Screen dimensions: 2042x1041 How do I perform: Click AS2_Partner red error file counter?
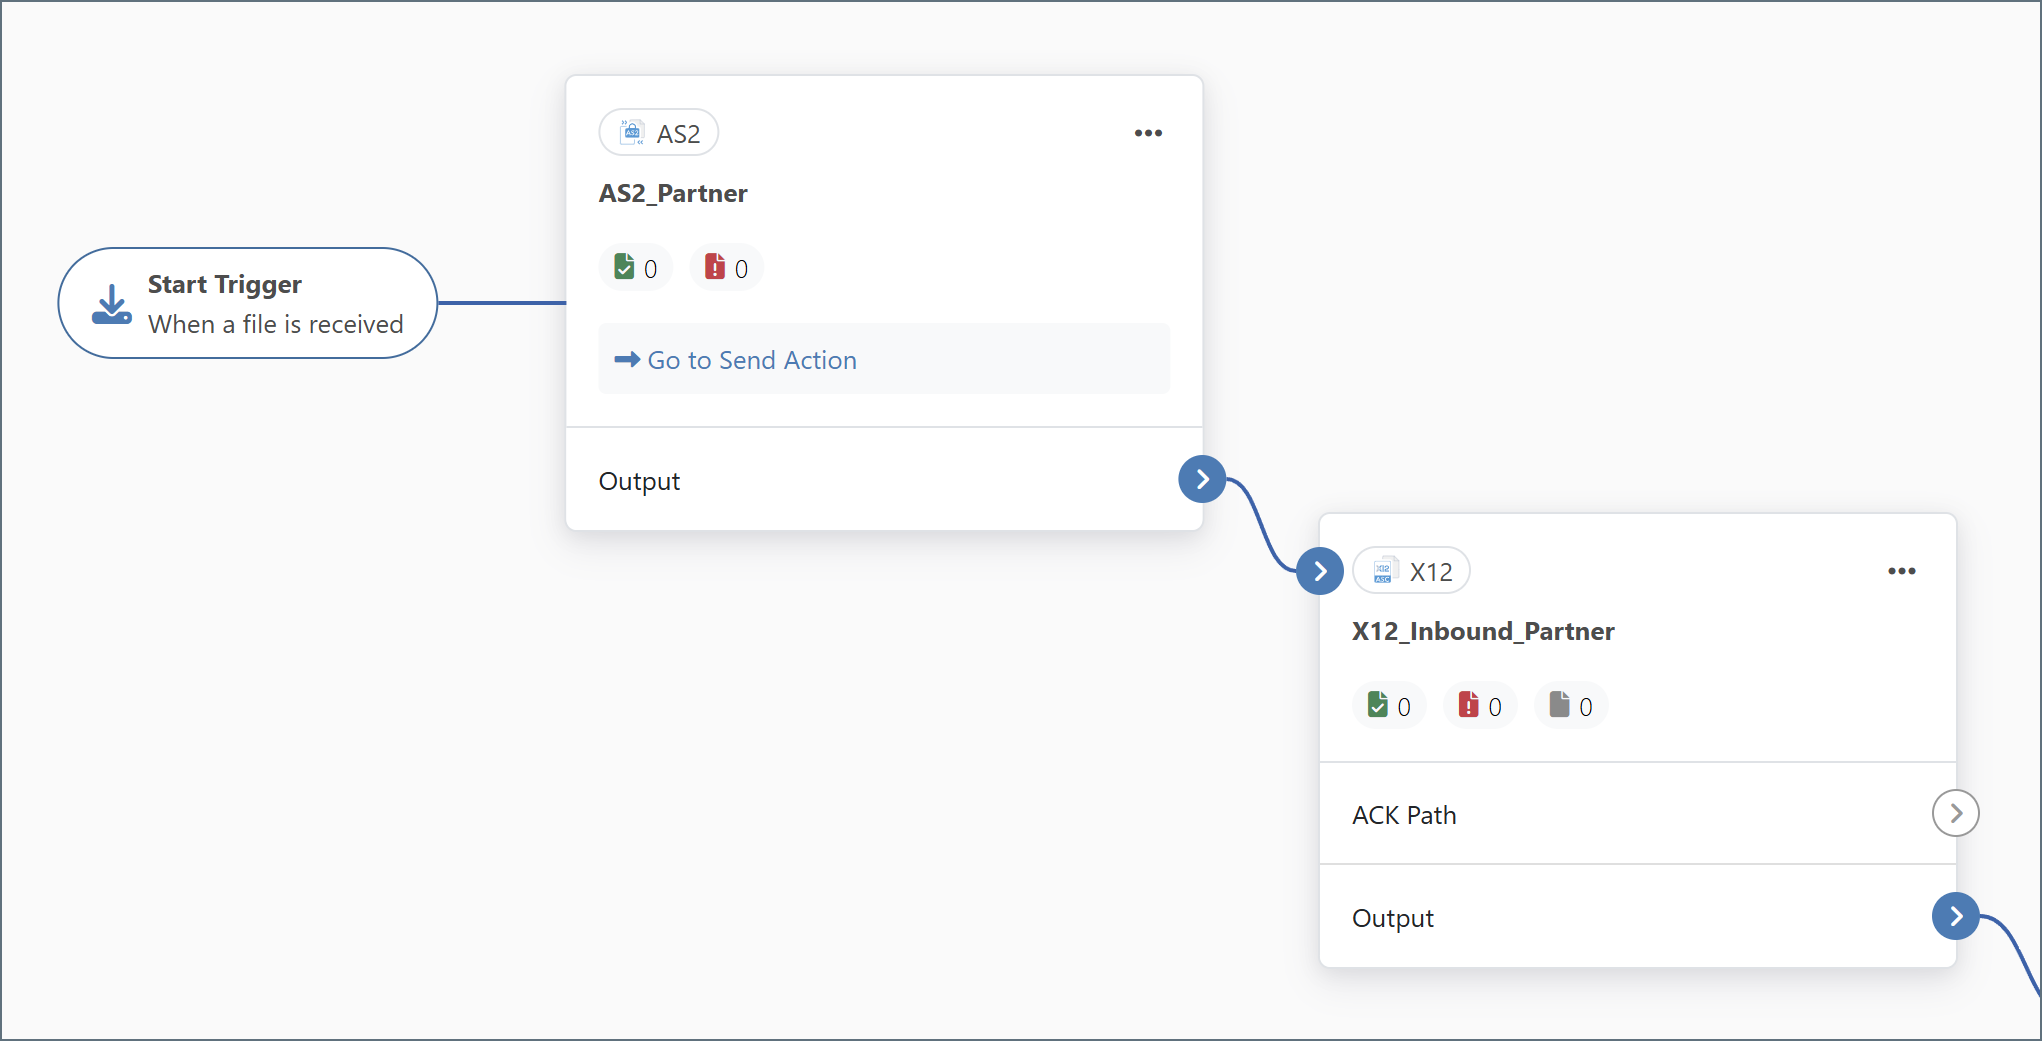click(x=727, y=268)
